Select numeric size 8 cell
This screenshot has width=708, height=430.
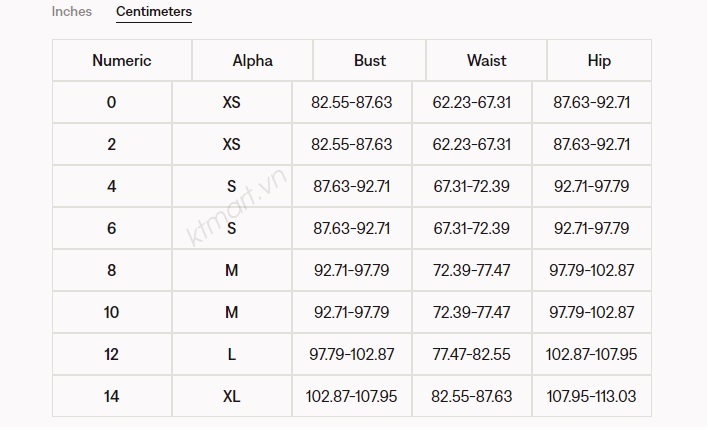111,270
